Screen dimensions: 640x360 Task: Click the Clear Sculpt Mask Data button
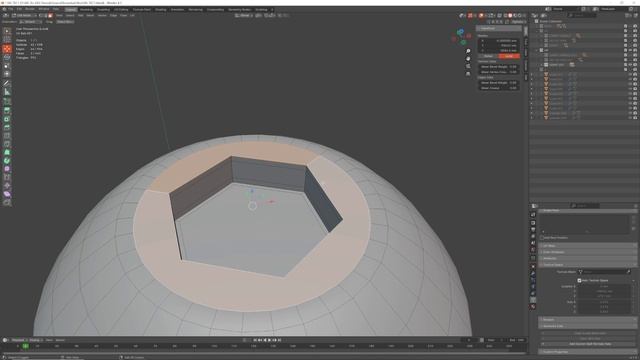point(590,333)
